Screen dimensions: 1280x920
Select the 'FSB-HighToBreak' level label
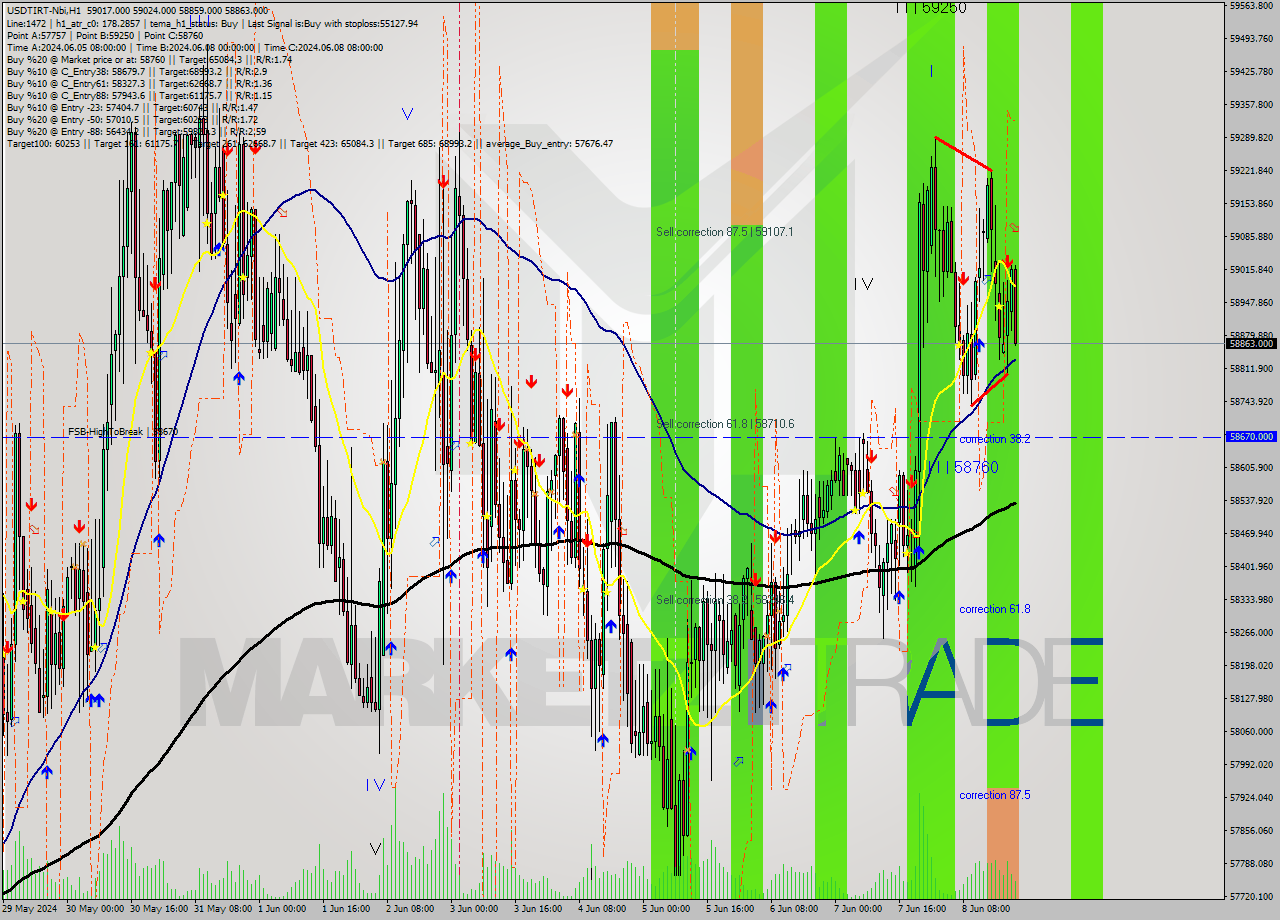tap(123, 432)
